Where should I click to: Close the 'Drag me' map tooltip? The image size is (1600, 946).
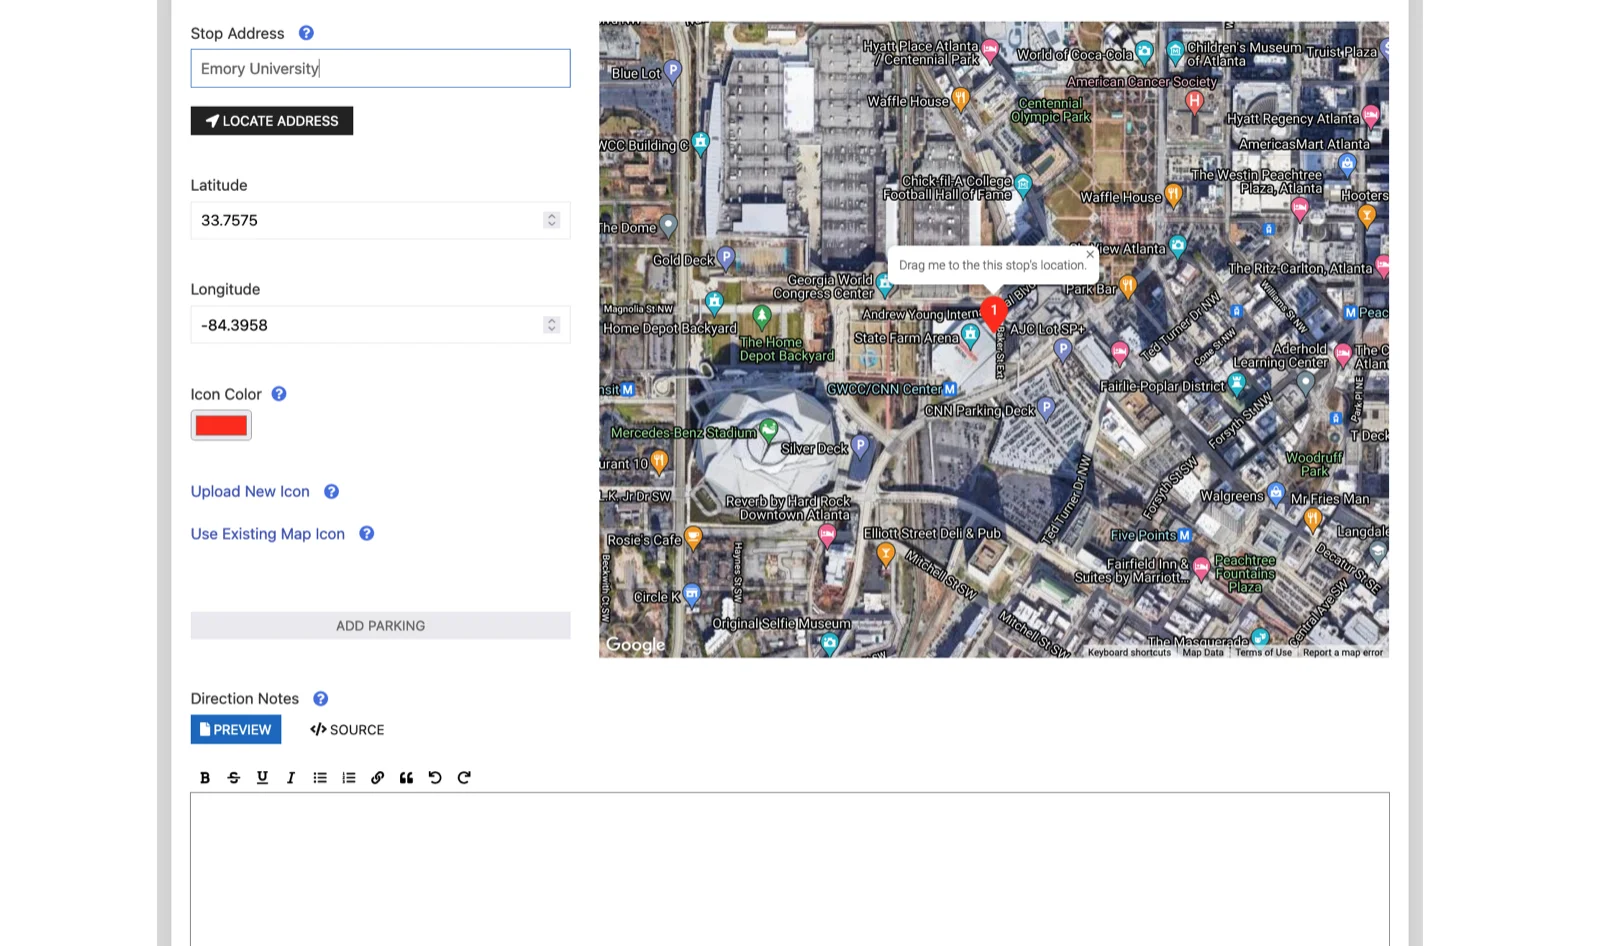click(1090, 254)
